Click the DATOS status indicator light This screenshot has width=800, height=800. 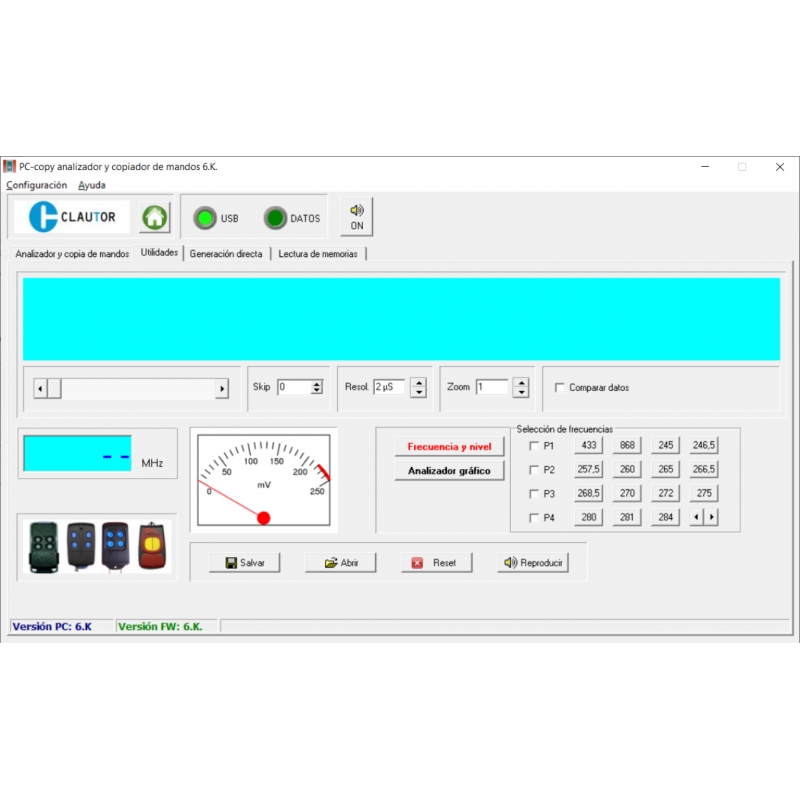click(276, 218)
